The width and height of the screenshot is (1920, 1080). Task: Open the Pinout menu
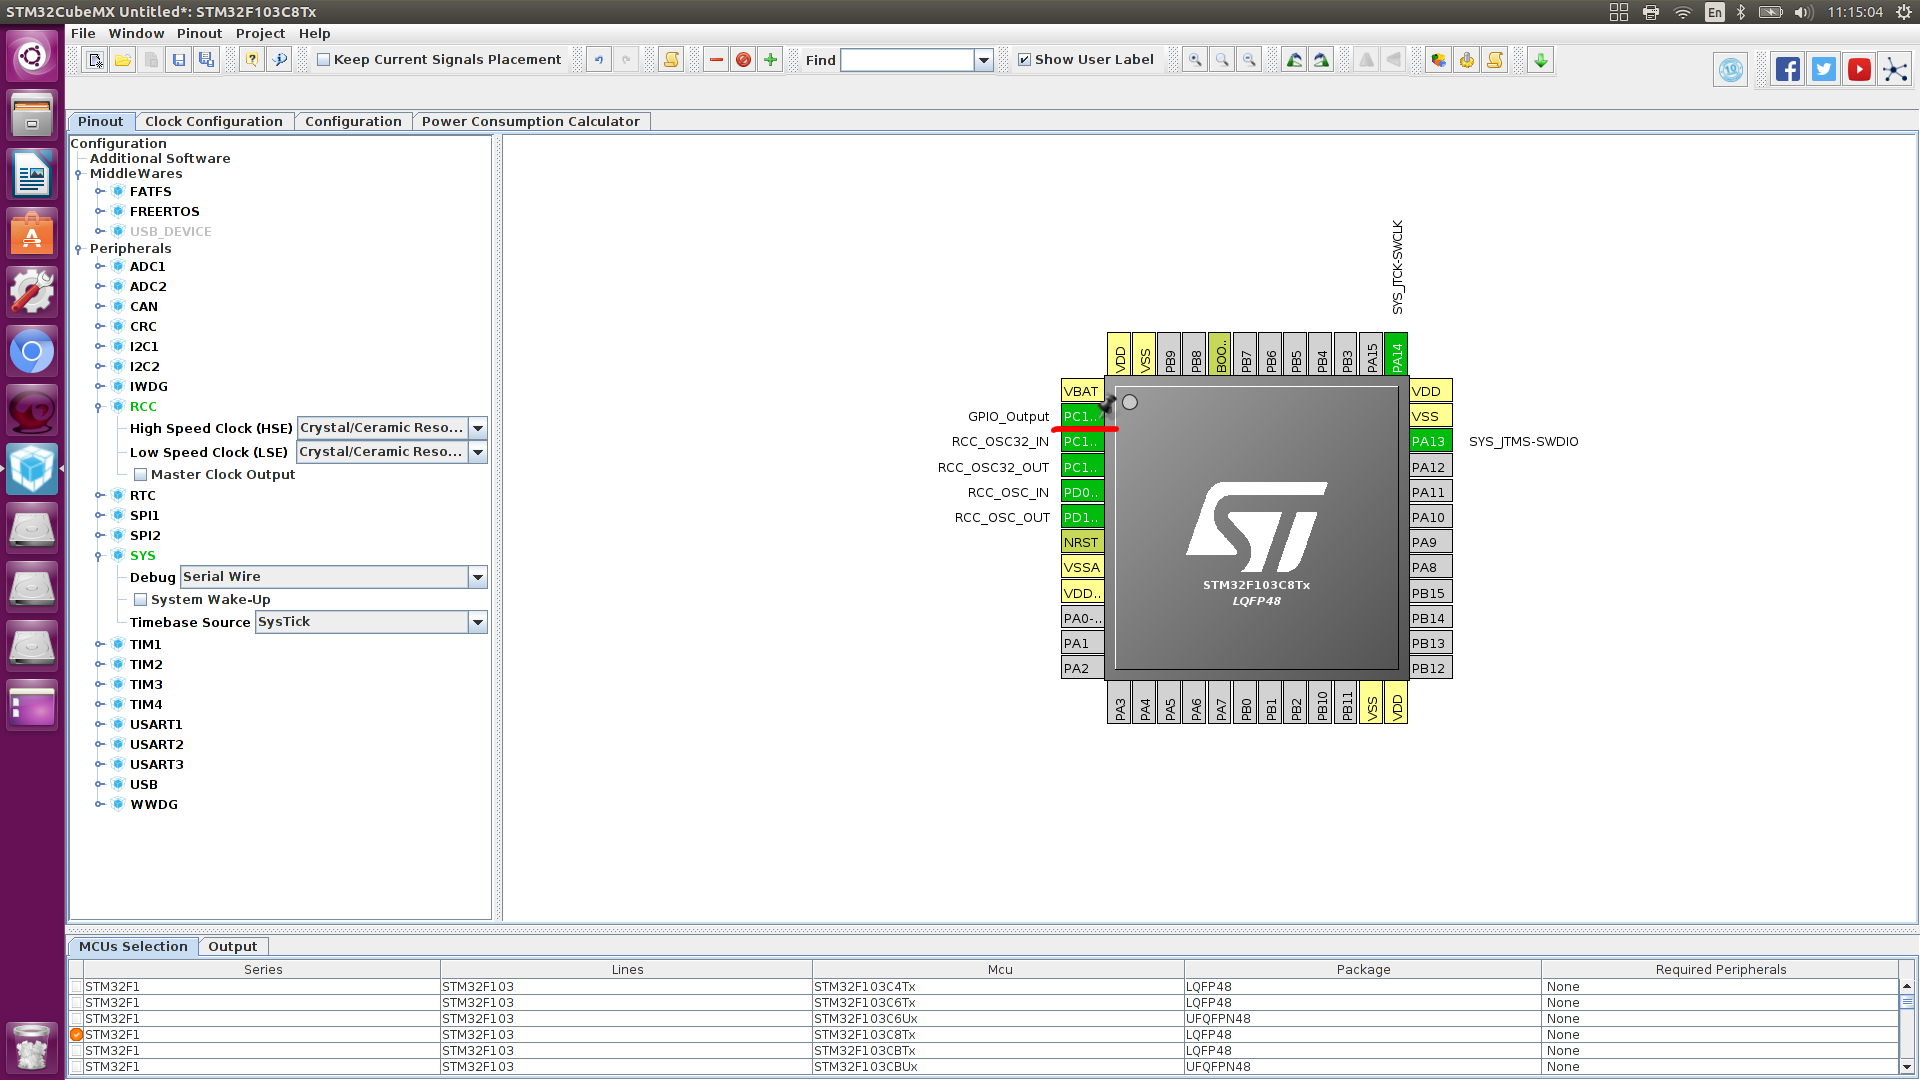199,33
